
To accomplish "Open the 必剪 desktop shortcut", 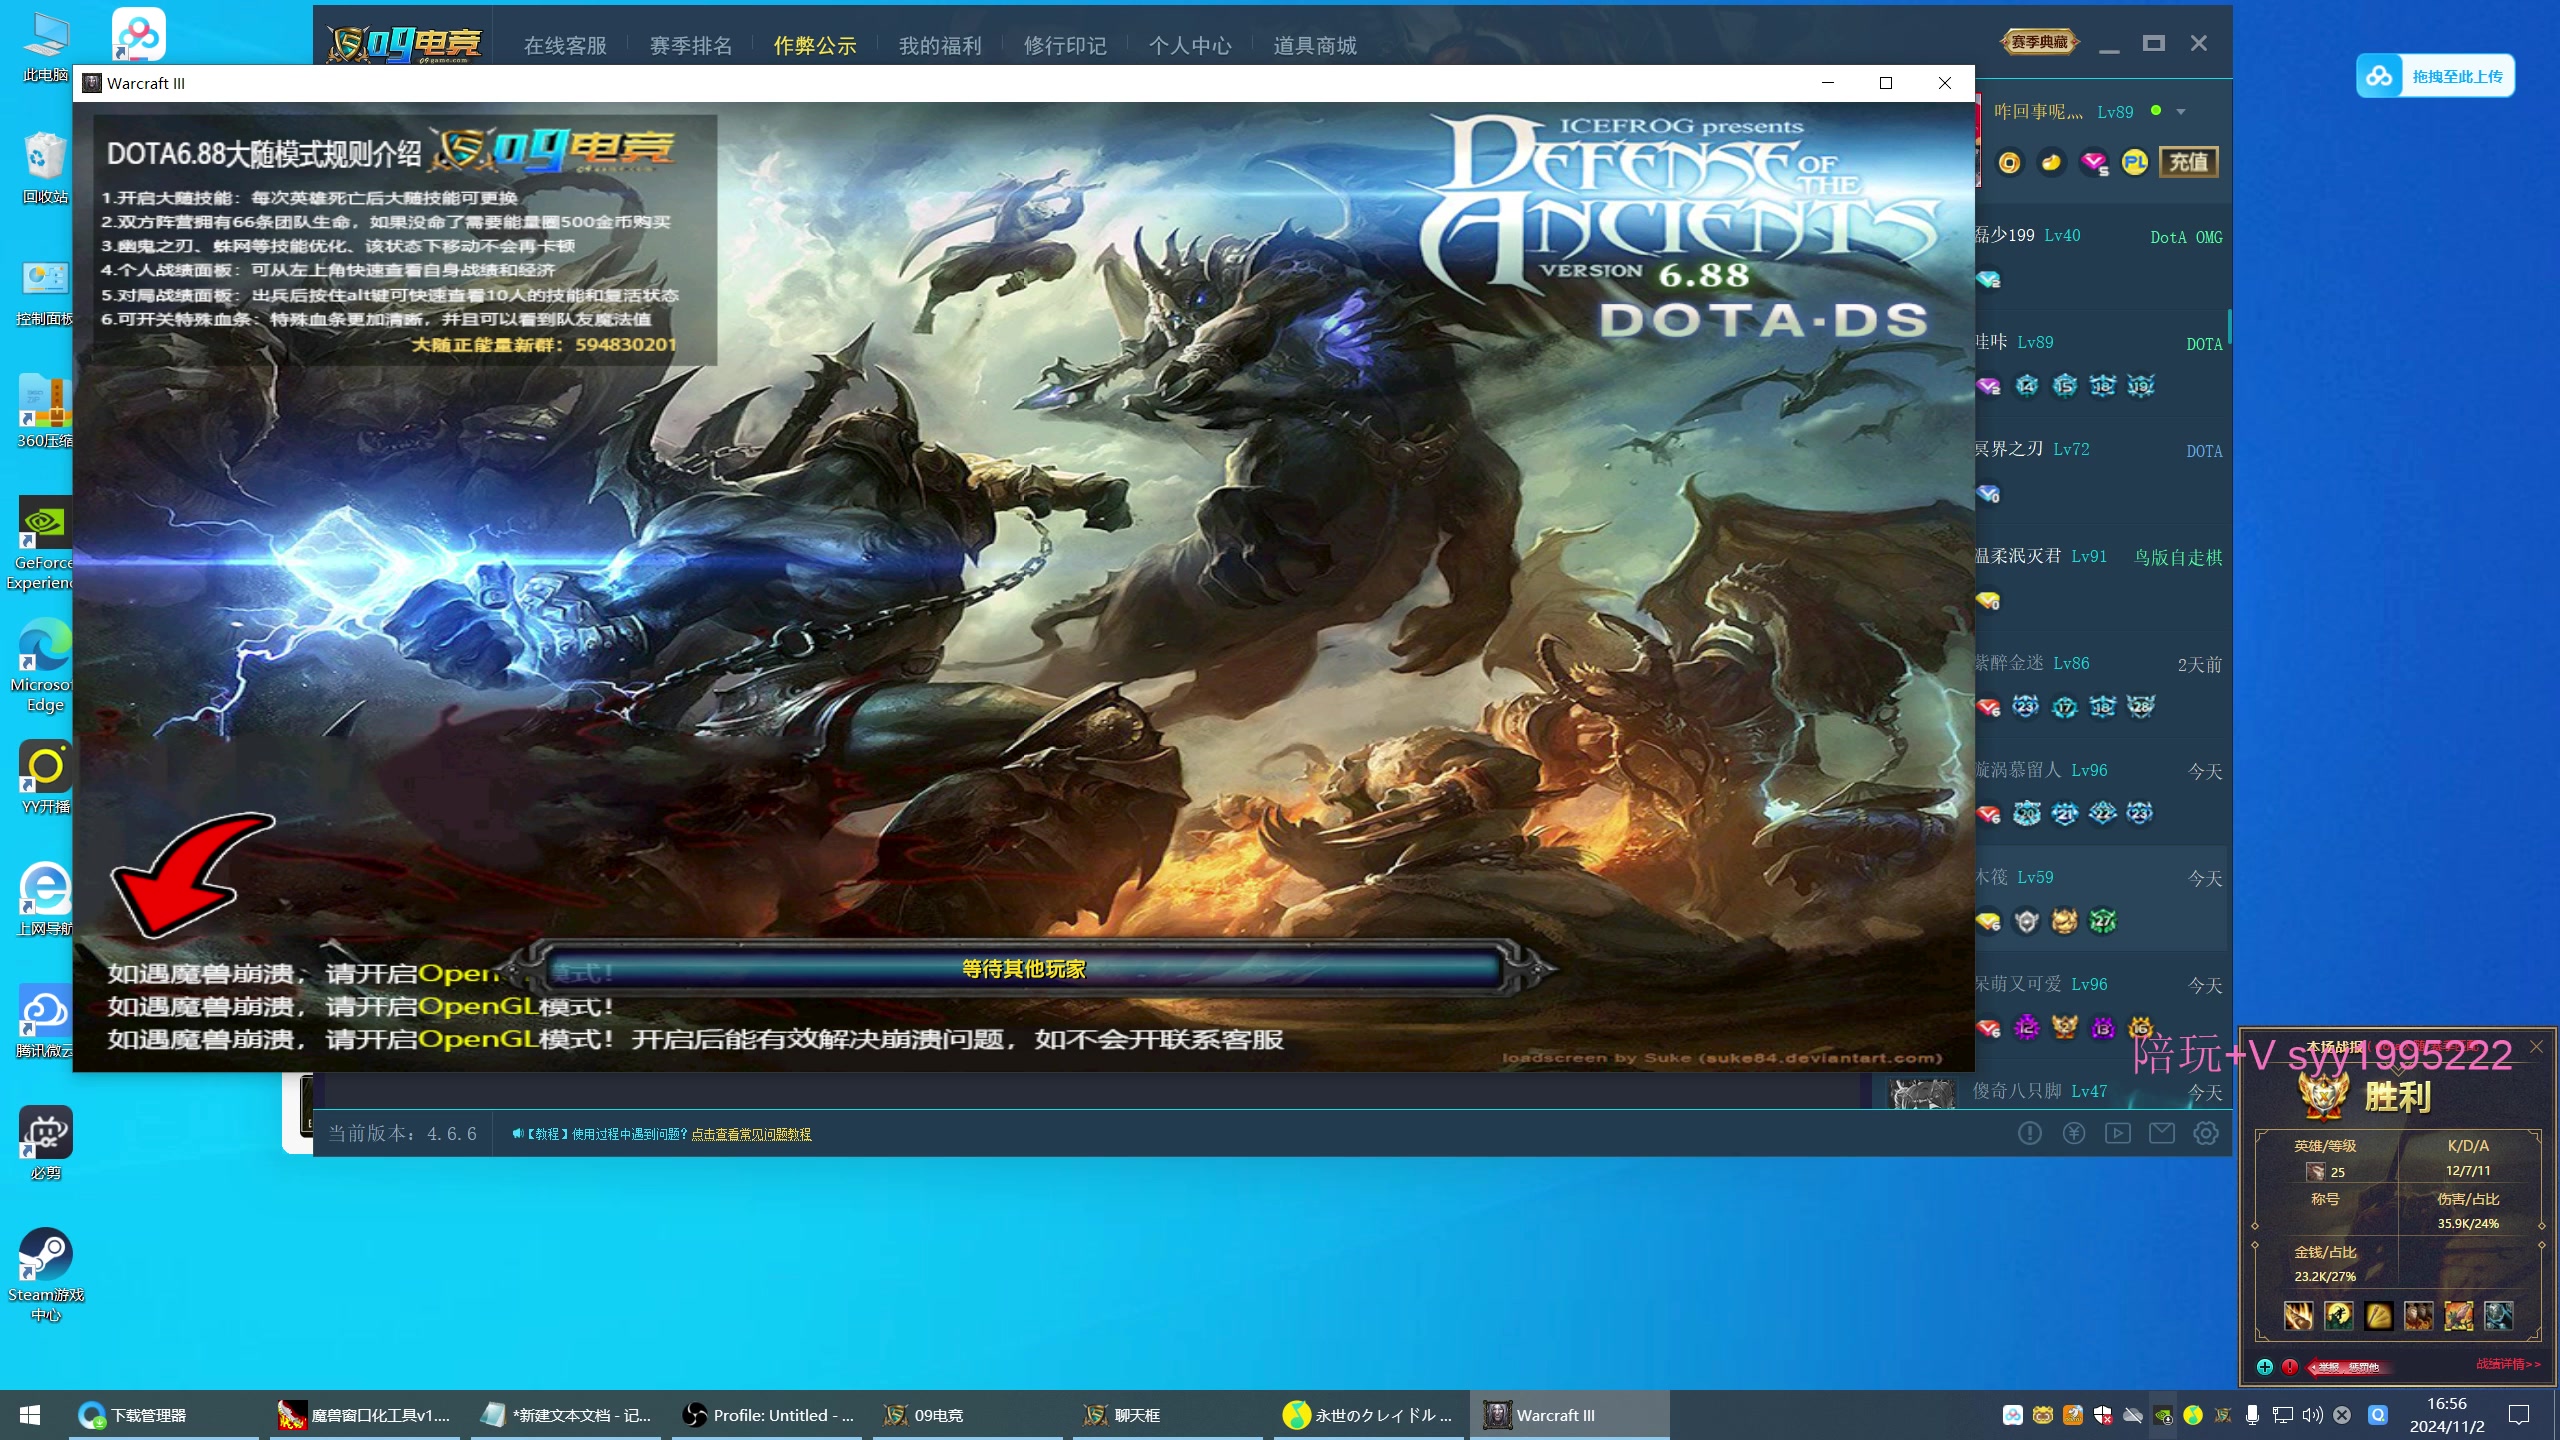I will click(45, 1142).
